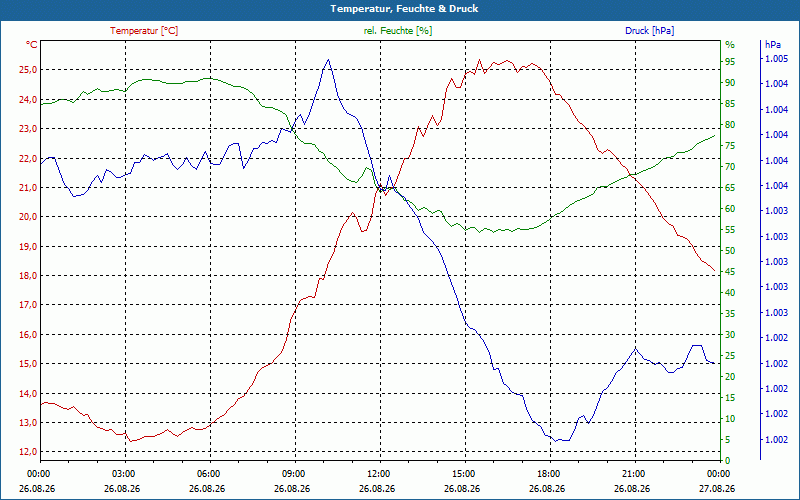The height and width of the screenshot is (500, 800).
Task: Select the blue 'Druck [hPa]' legend label
Action: [x=649, y=31]
